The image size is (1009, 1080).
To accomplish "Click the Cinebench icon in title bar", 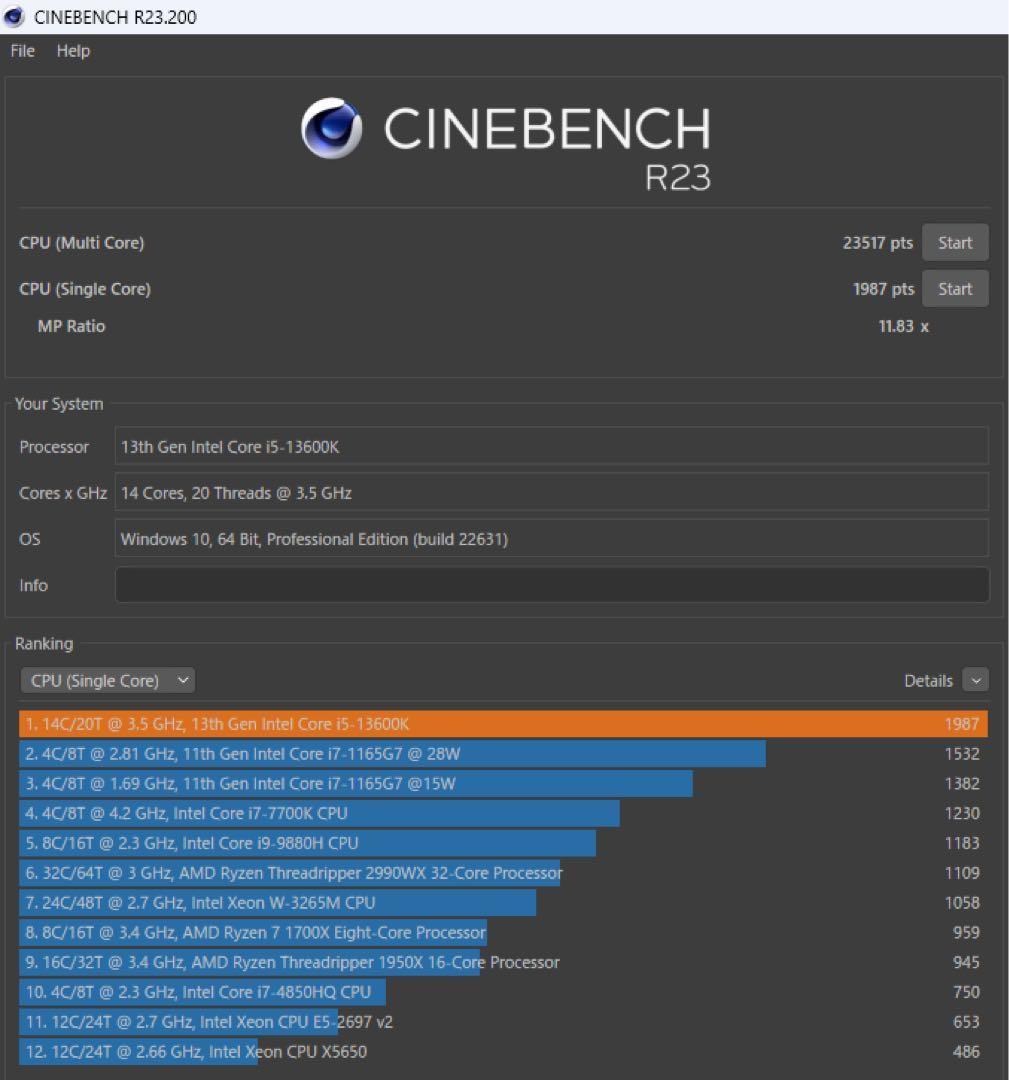I will point(15,17).
